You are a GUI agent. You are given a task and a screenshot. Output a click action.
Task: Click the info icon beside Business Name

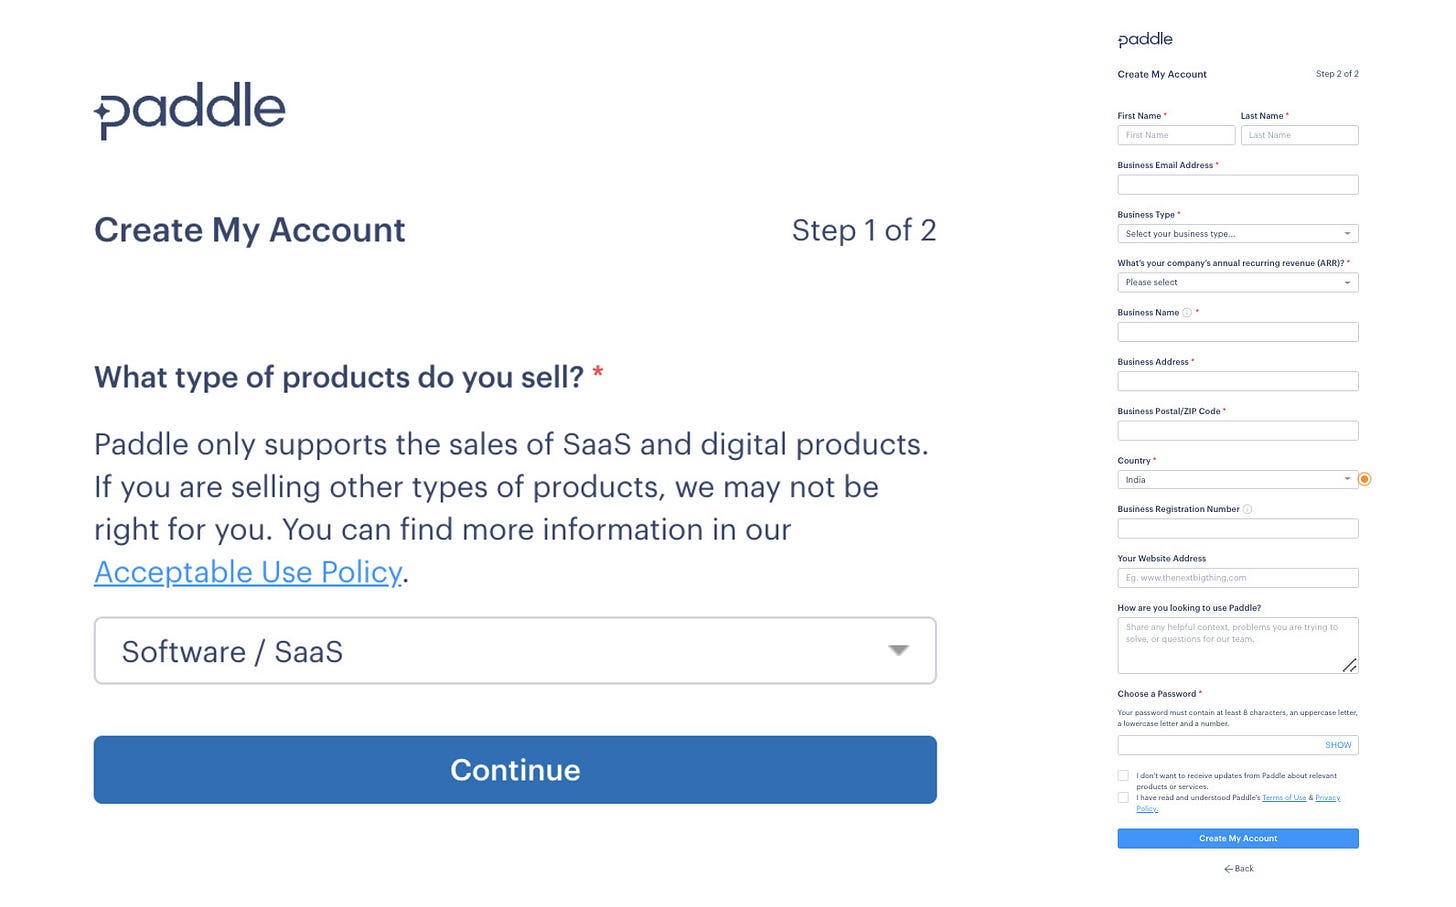[1187, 313]
